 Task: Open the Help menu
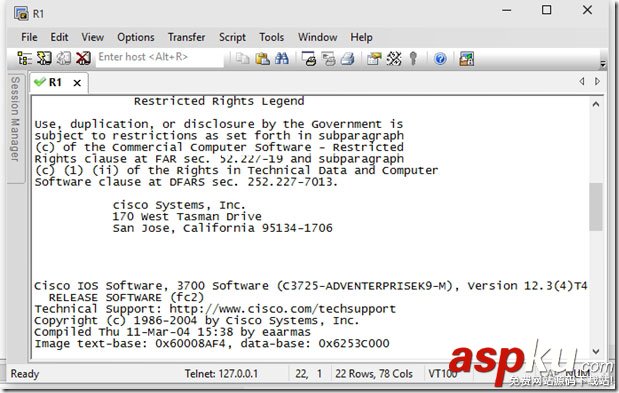coord(361,37)
